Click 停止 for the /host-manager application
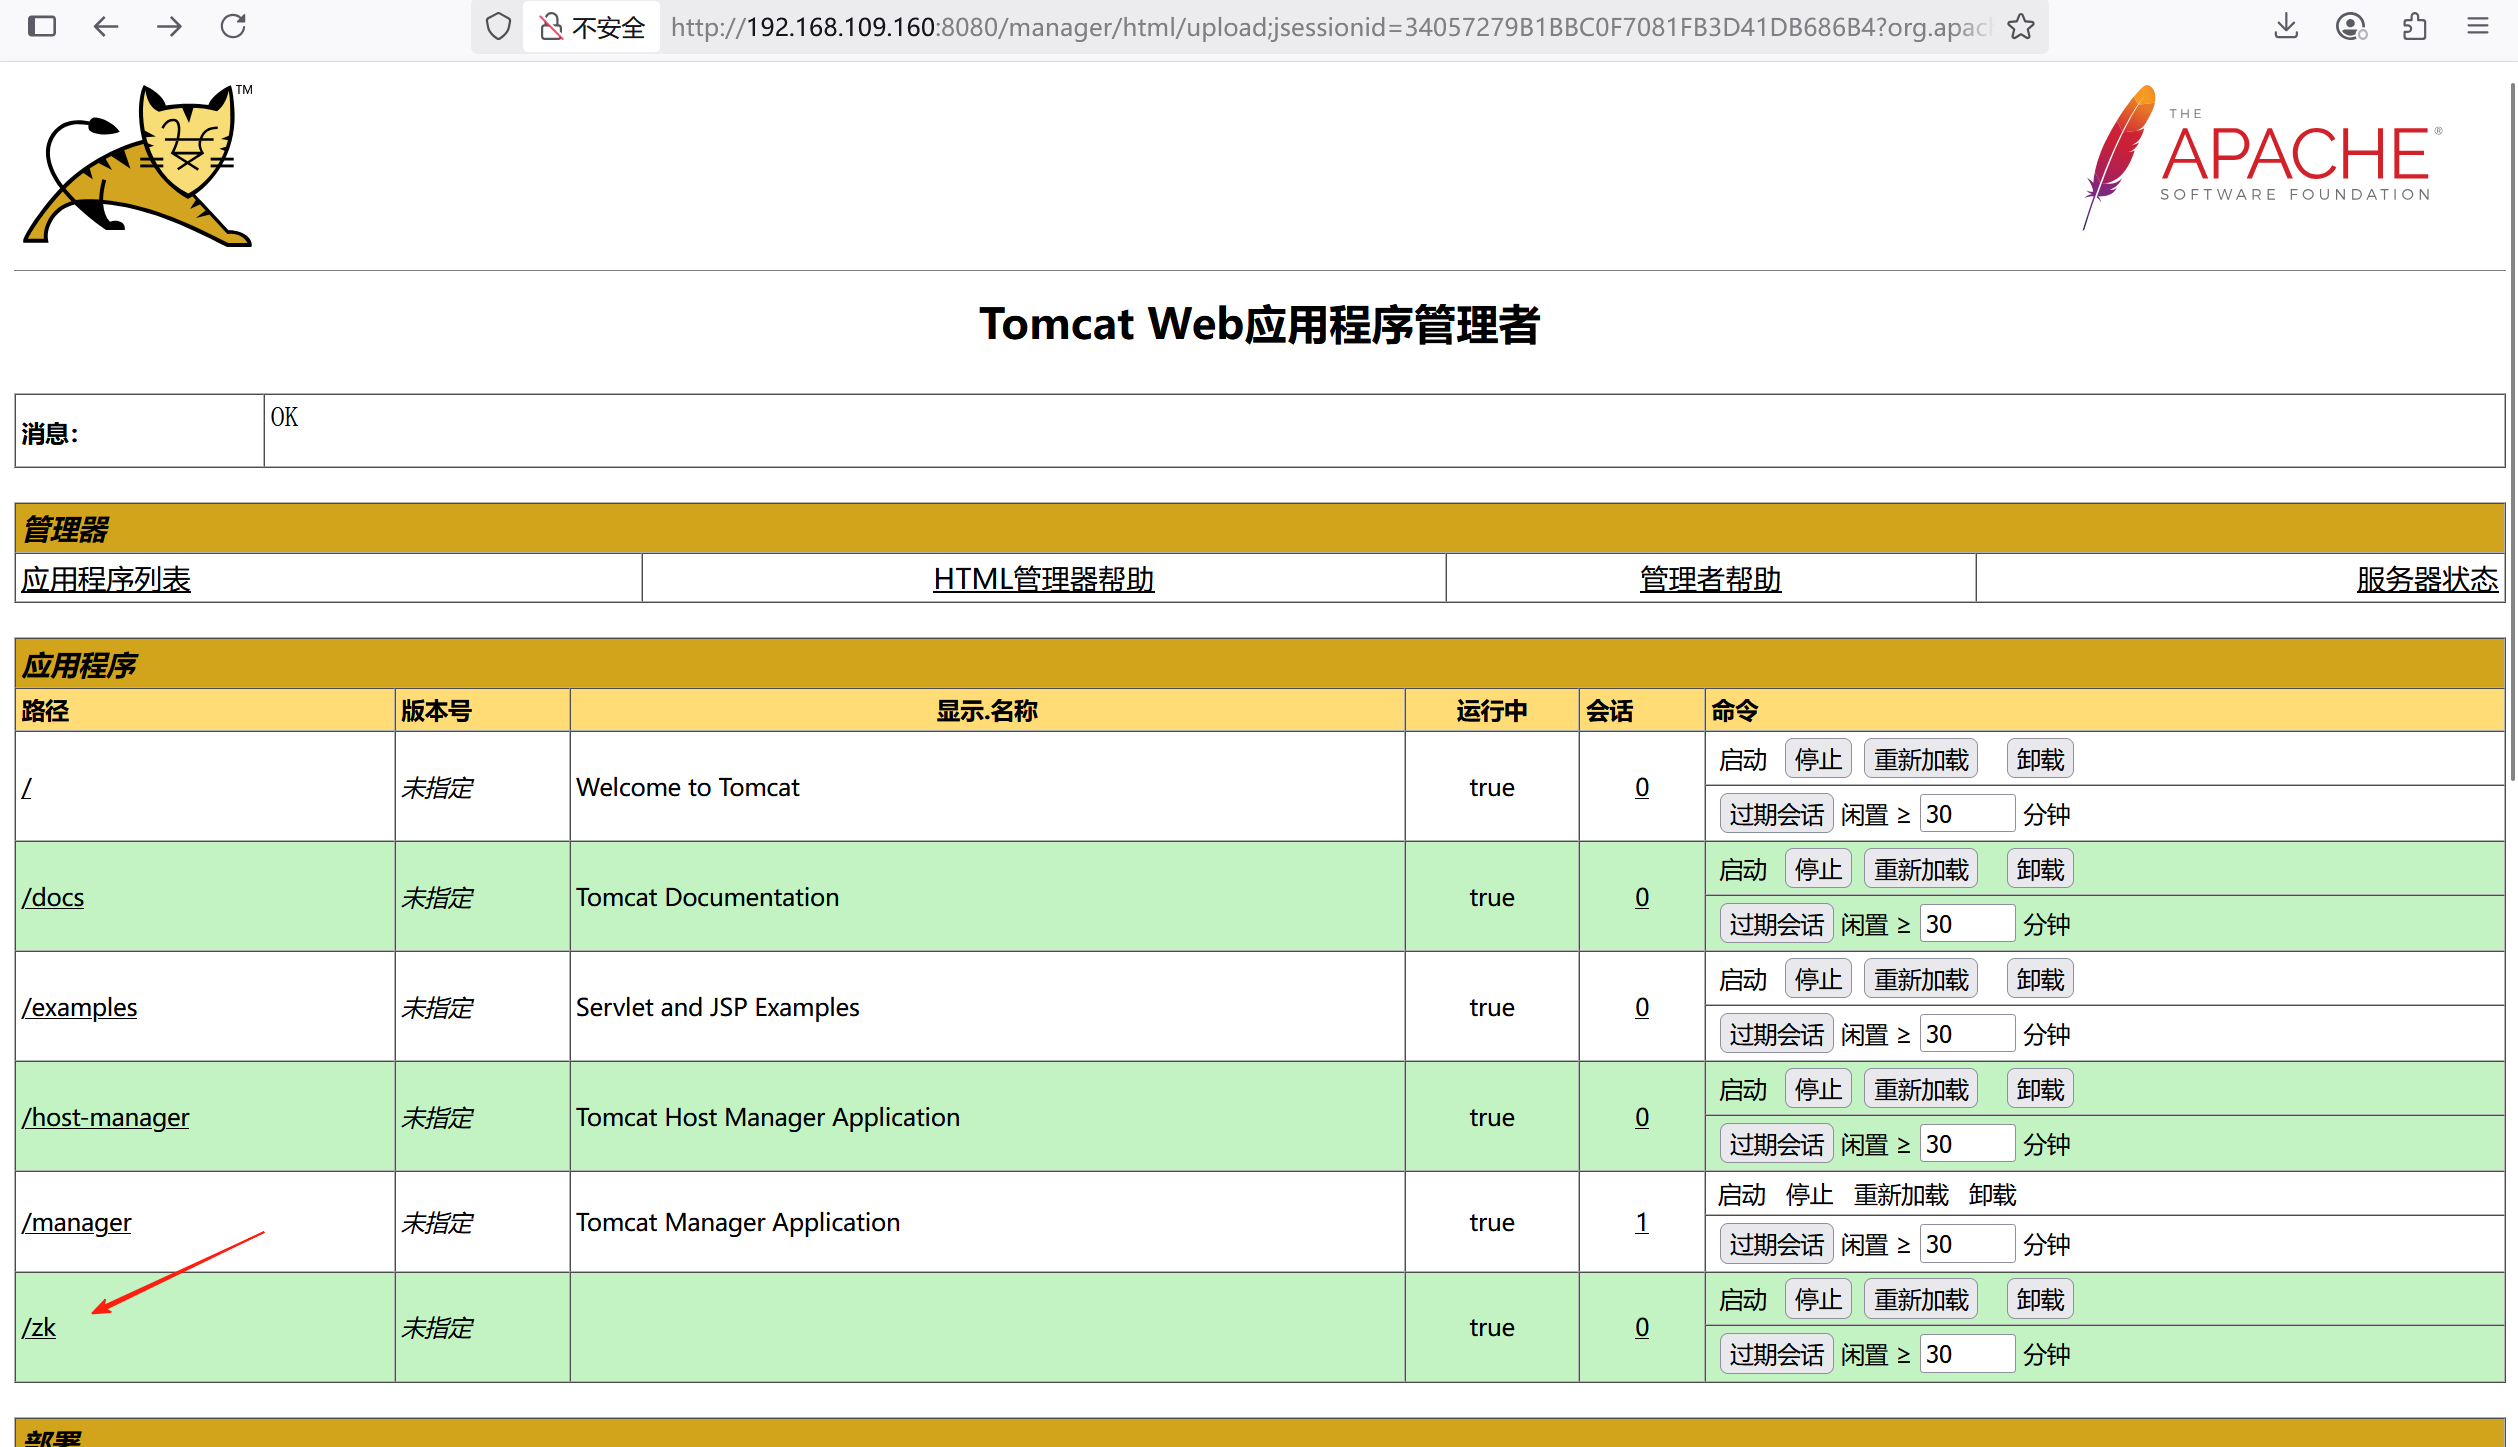This screenshot has height=1447, width=2518. [x=1818, y=1089]
